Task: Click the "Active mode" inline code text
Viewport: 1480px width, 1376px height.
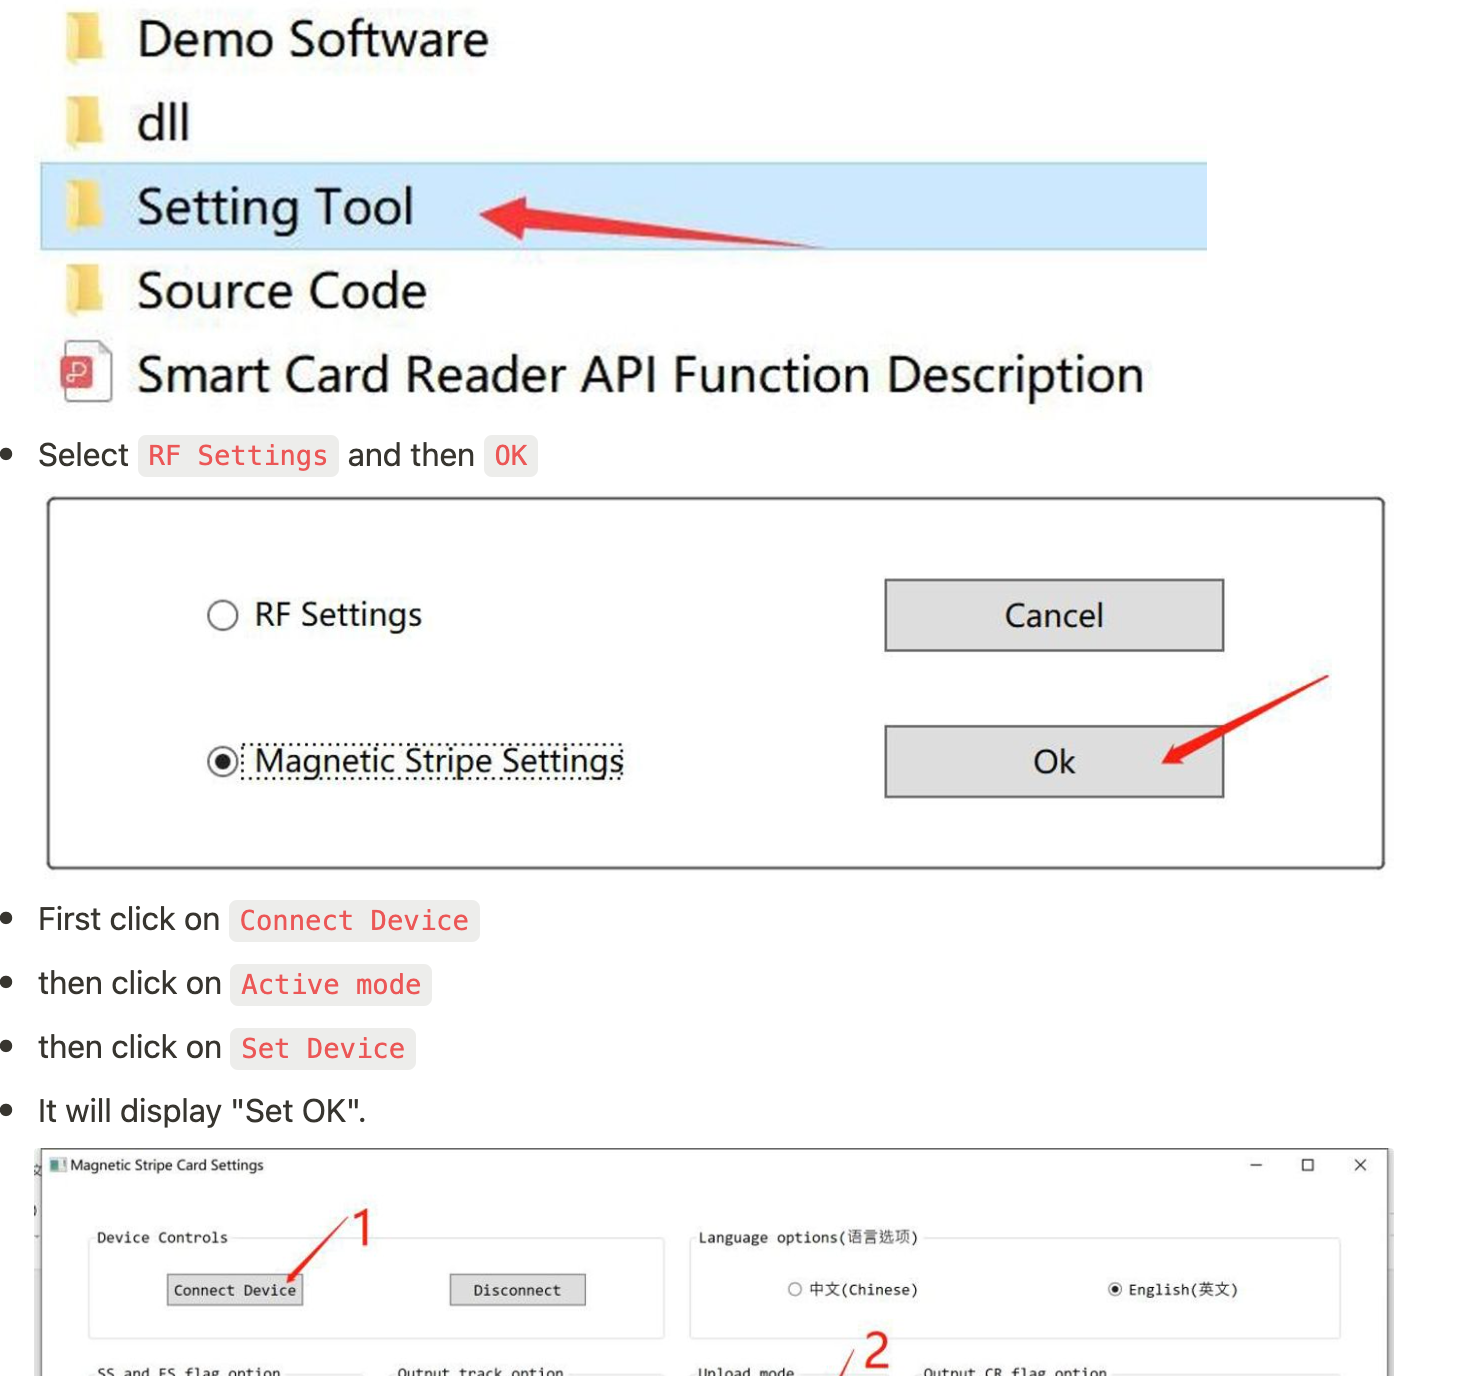Action: [x=331, y=985]
